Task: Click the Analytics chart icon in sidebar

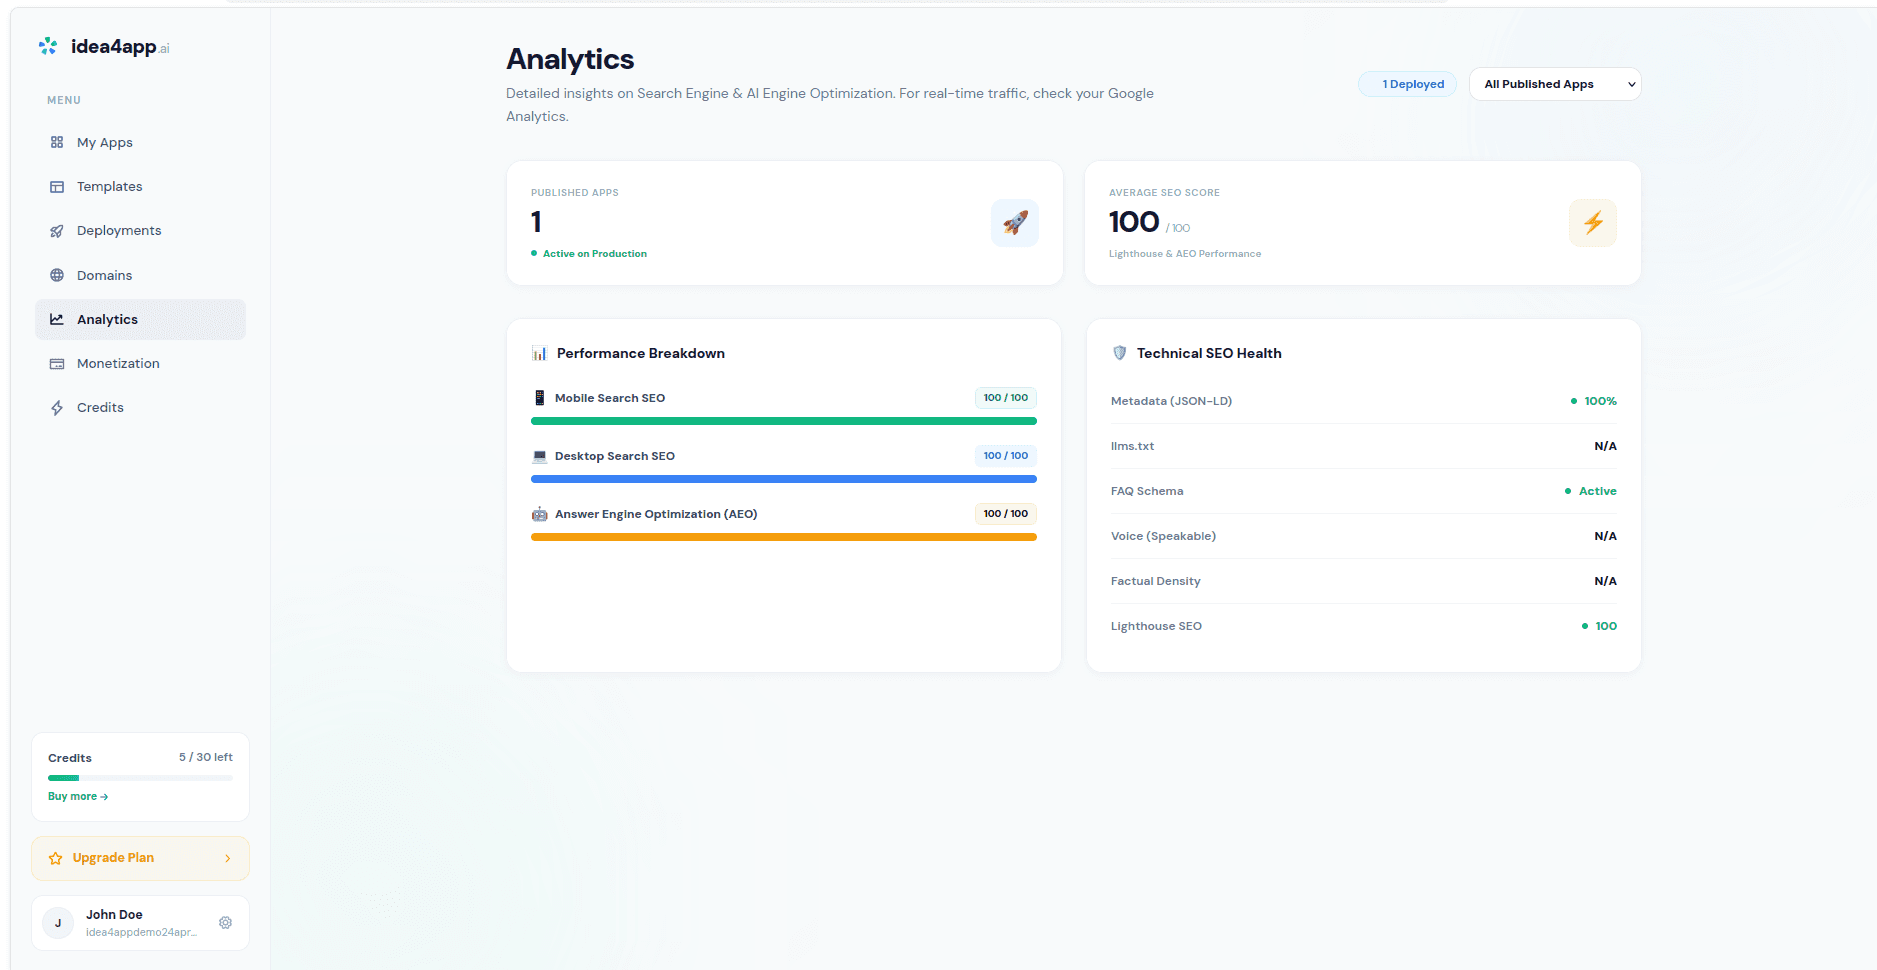Action: [x=57, y=319]
